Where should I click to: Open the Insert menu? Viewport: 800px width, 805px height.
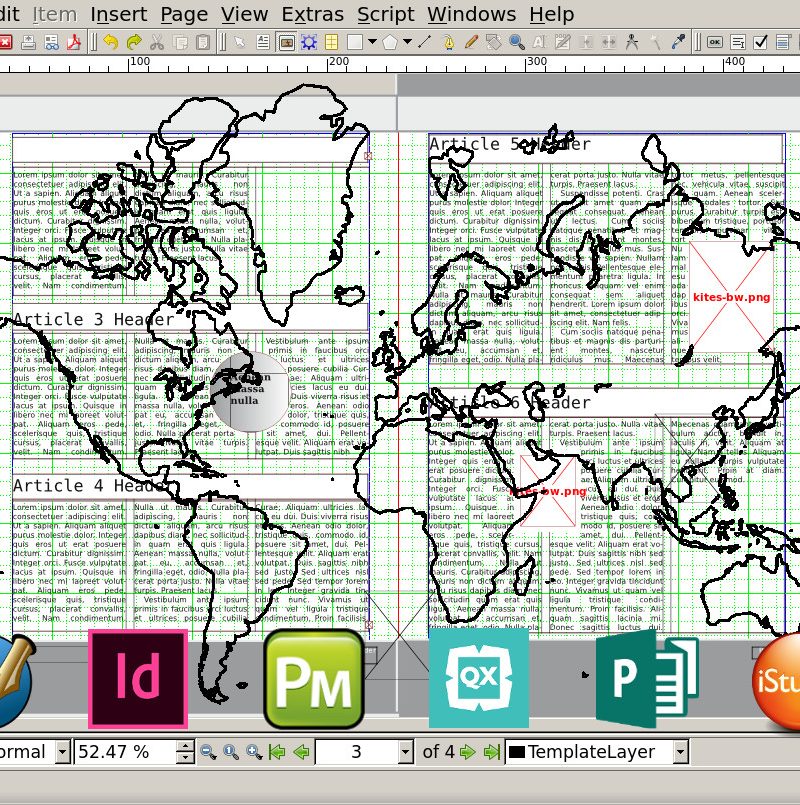click(119, 14)
